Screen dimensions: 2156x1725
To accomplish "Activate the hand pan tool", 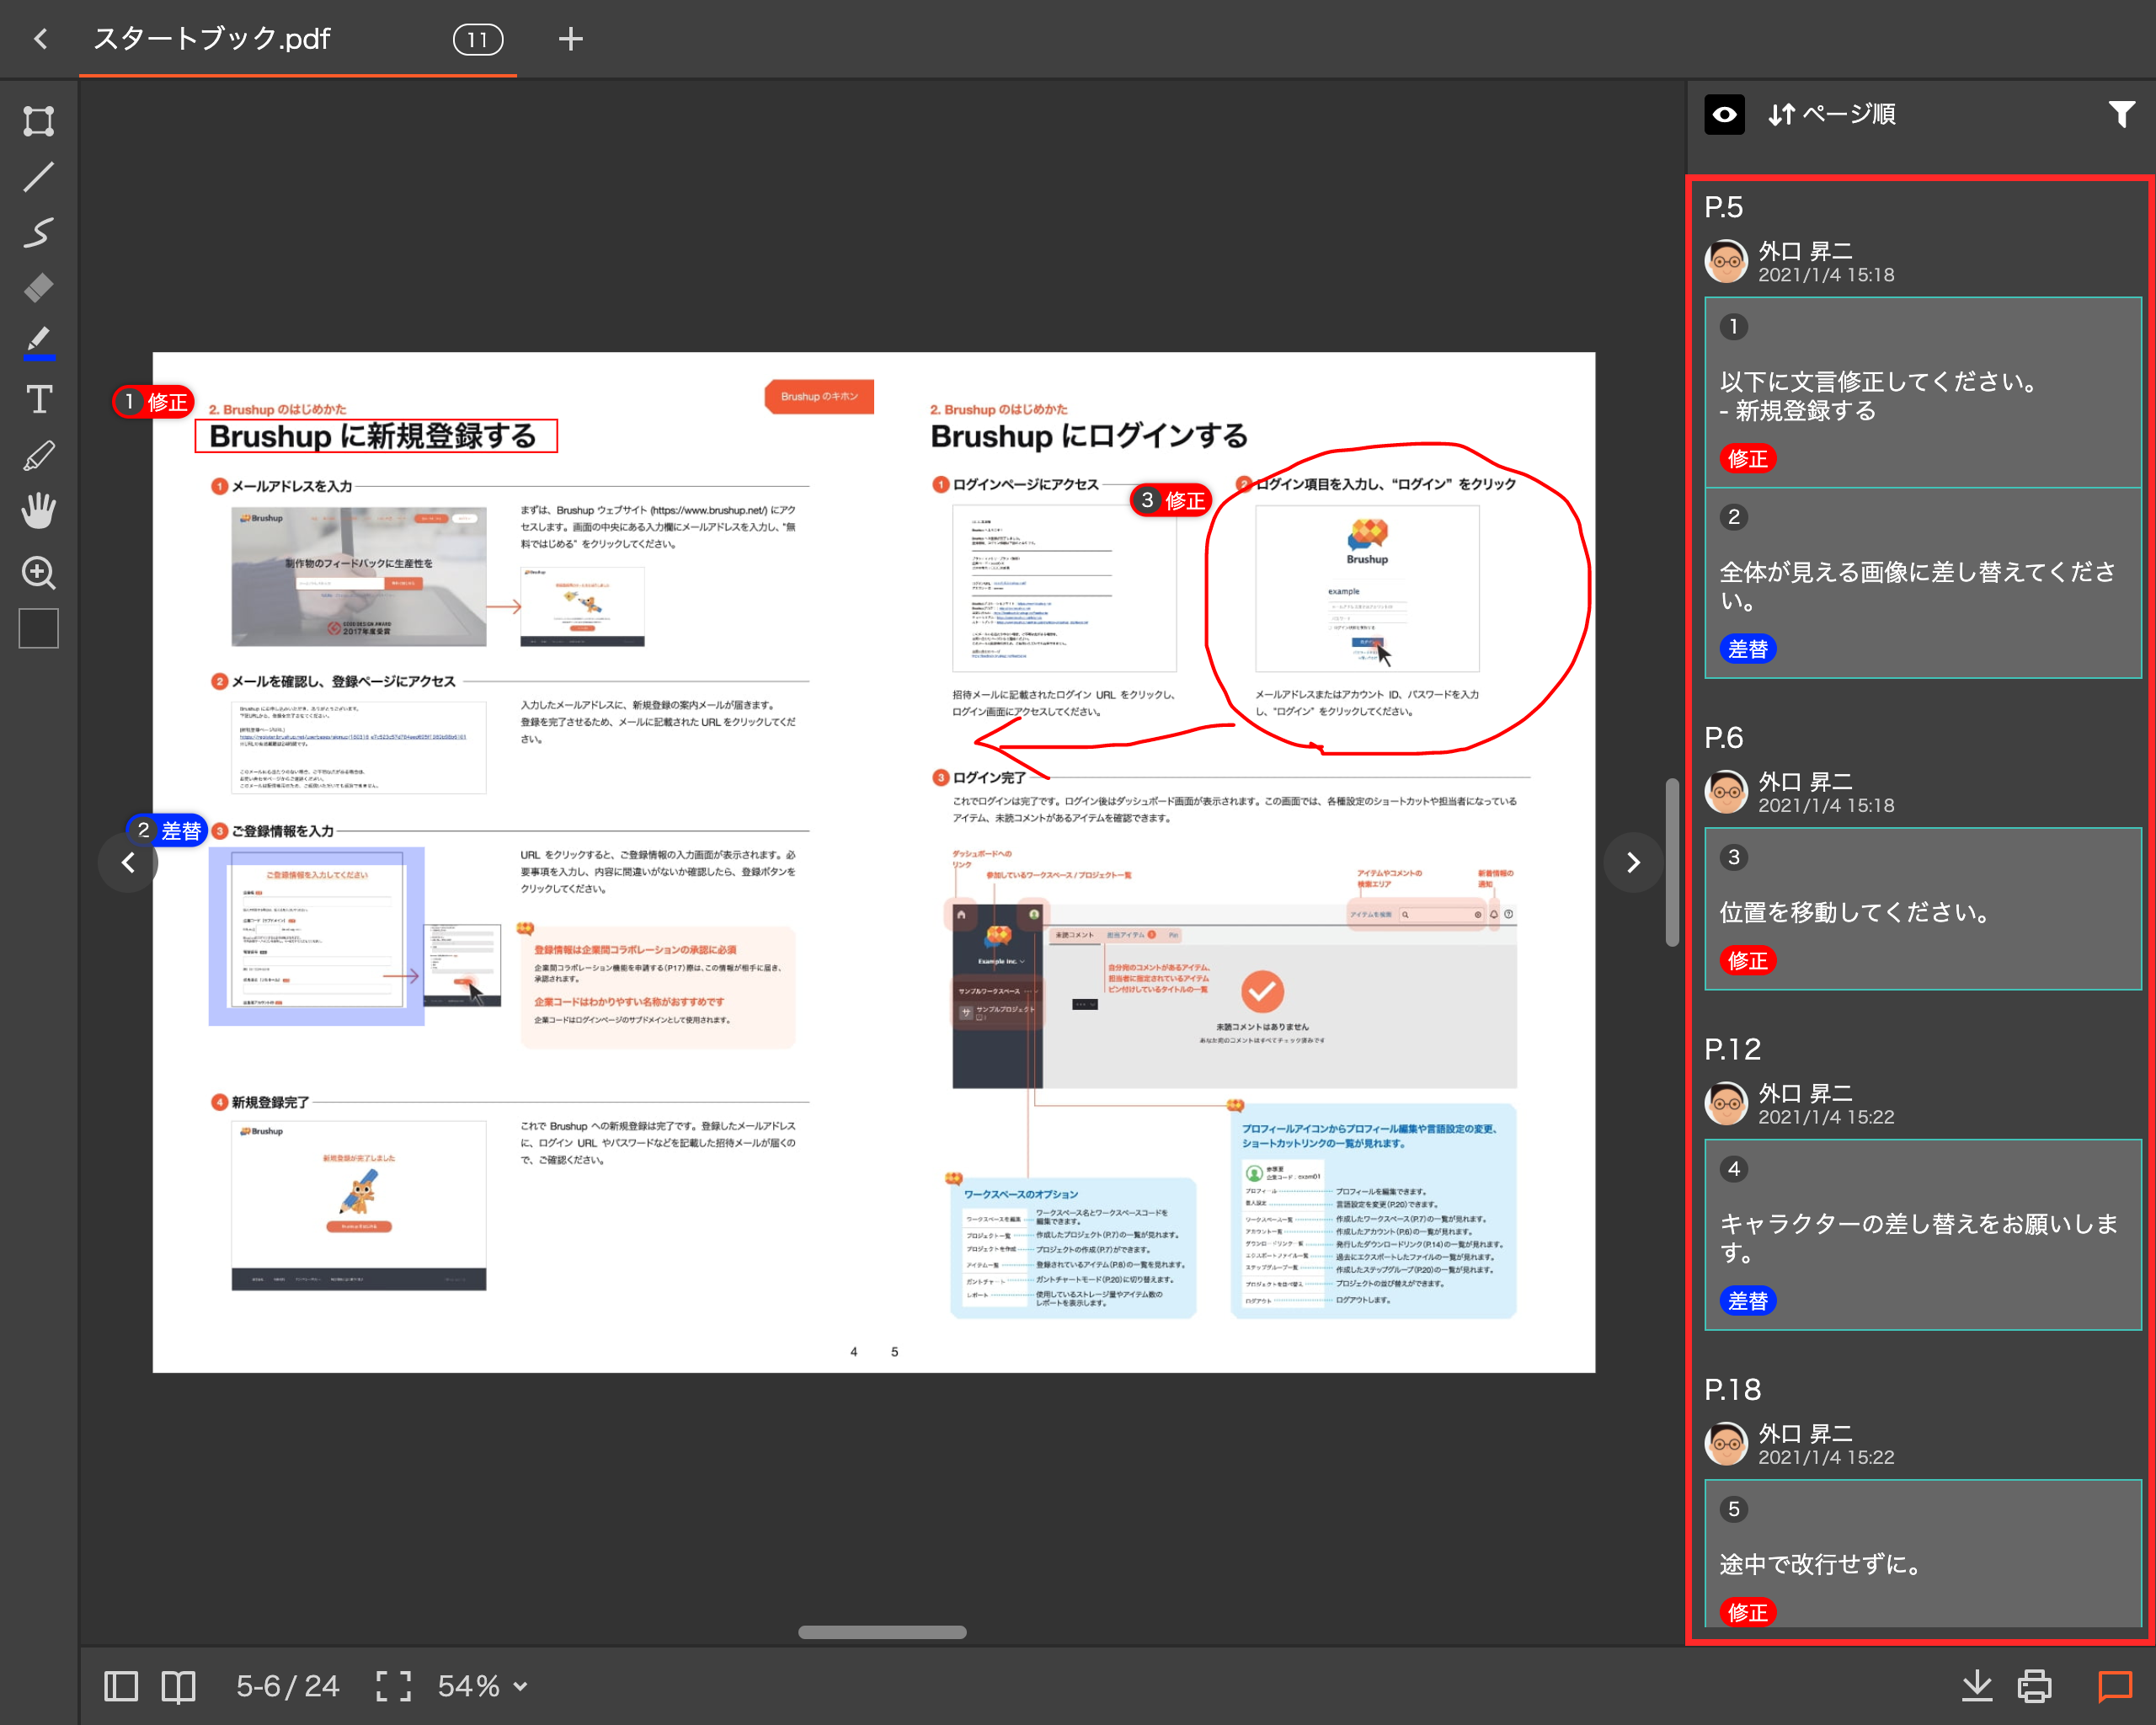I will [38, 511].
